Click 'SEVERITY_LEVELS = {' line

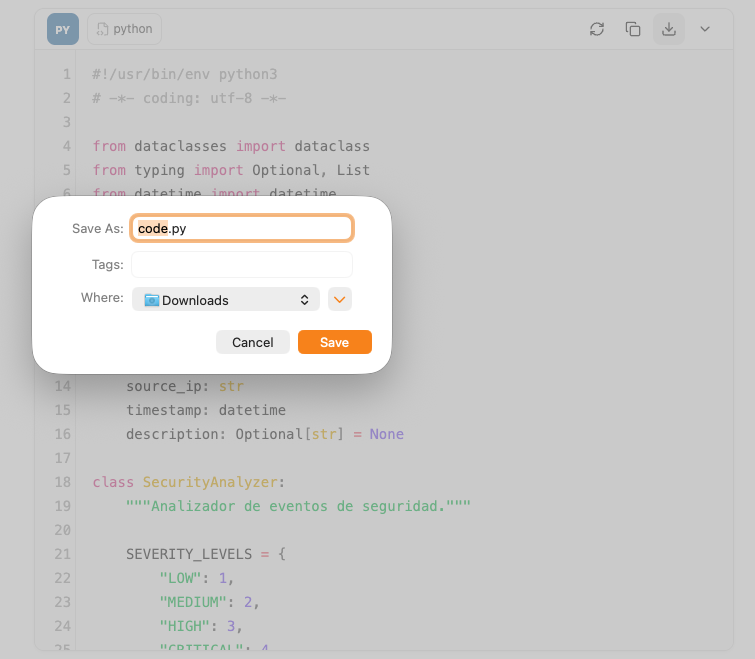point(206,554)
